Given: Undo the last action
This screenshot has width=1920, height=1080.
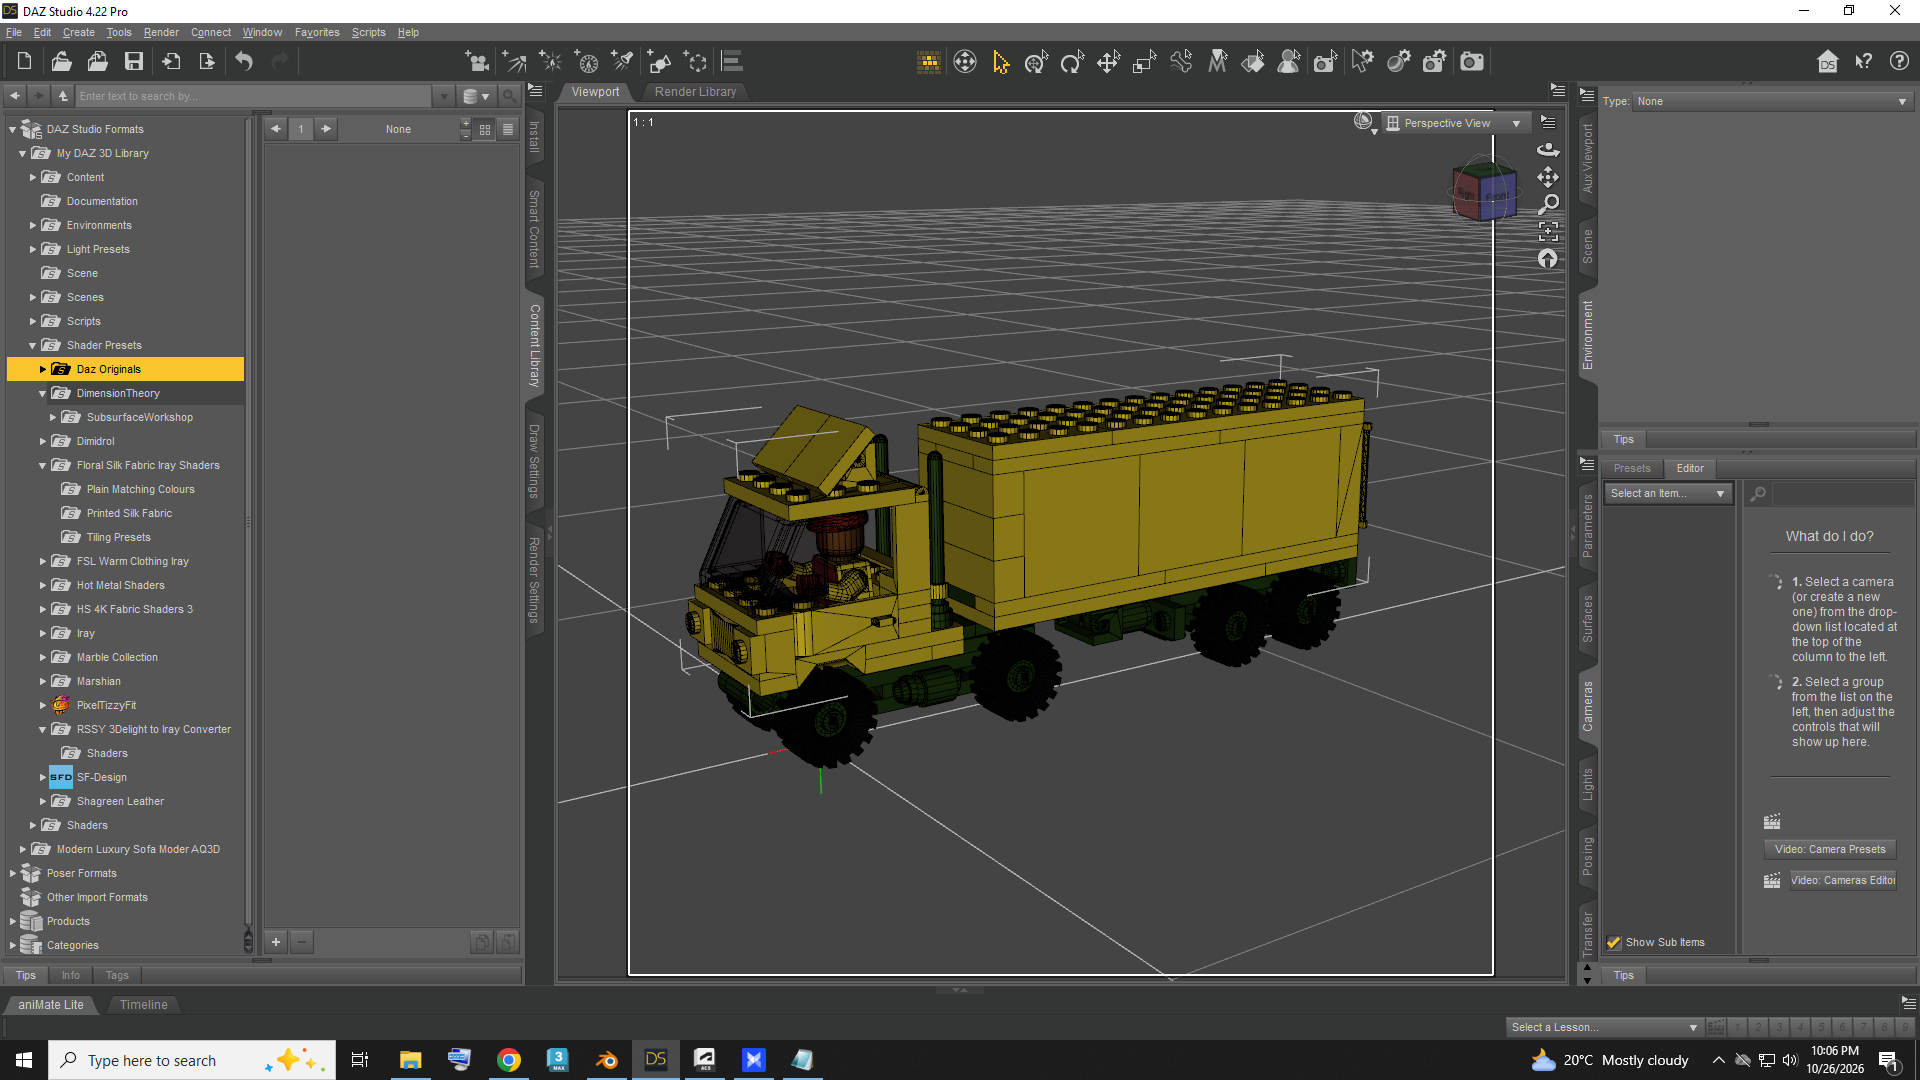Looking at the screenshot, I should [x=244, y=62].
